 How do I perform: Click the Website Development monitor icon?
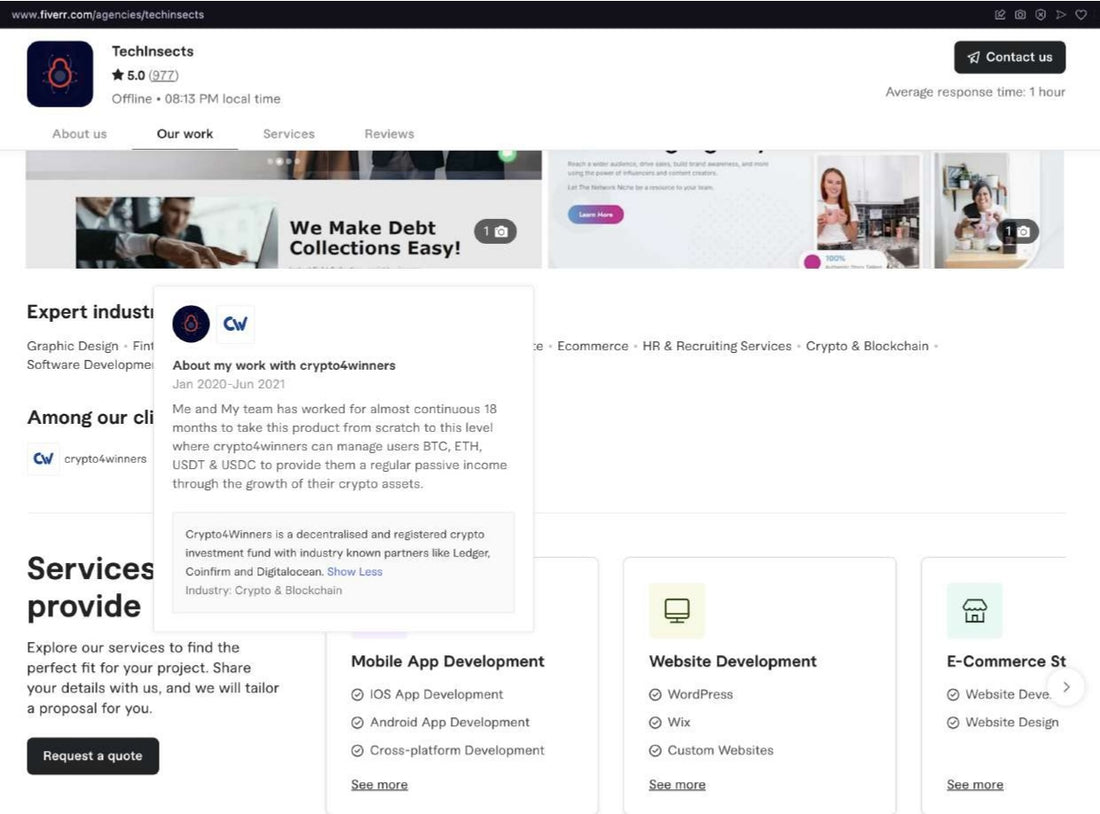tap(677, 610)
